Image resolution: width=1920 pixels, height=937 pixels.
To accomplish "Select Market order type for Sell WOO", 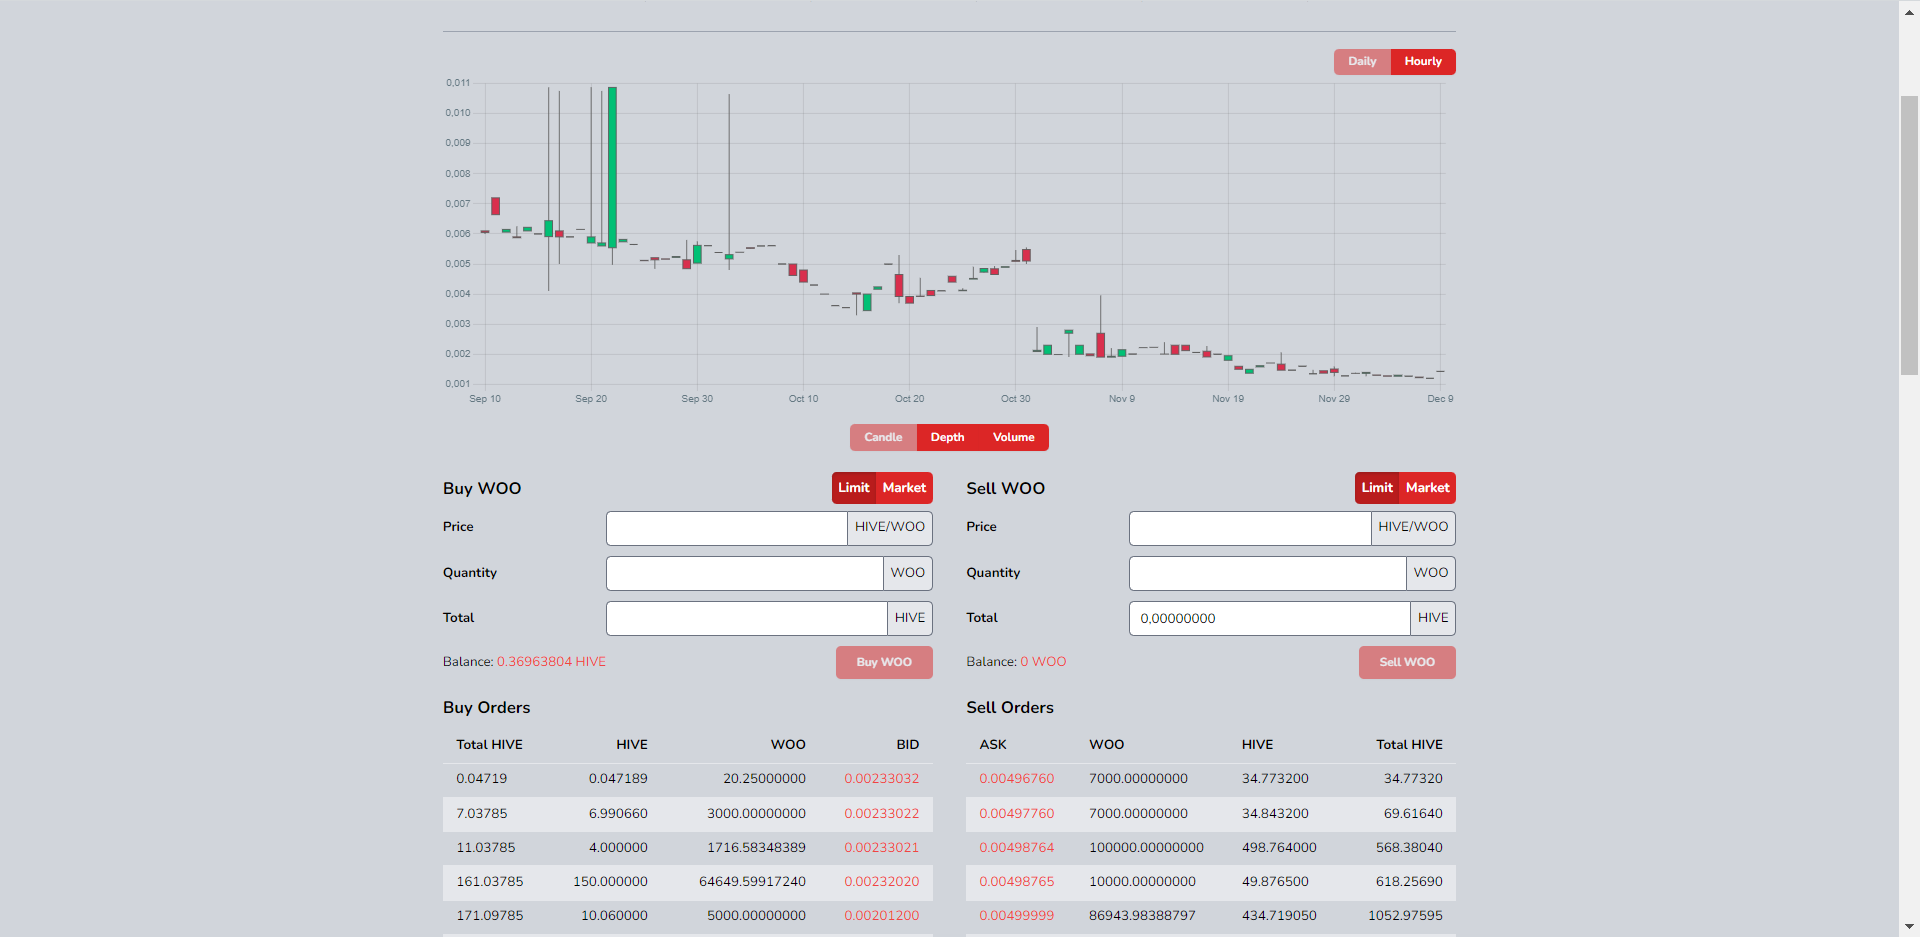I will click(x=1427, y=488).
